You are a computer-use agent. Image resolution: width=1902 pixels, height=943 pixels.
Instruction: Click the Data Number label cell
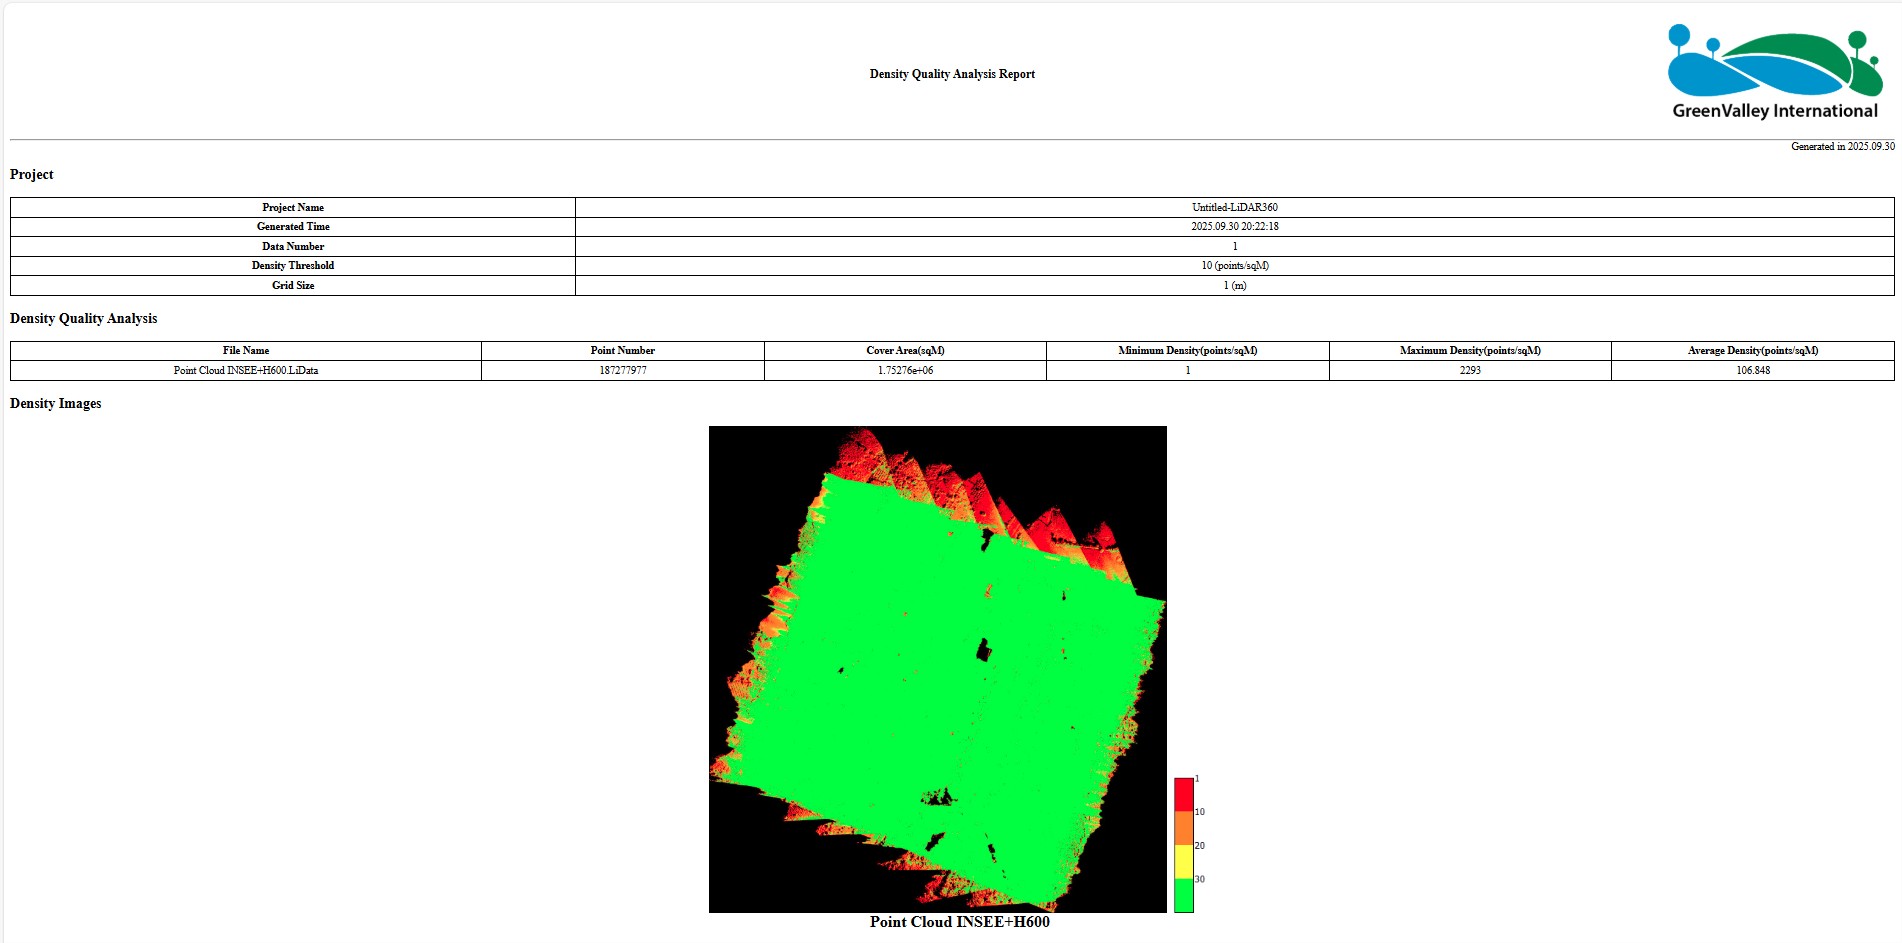293,246
